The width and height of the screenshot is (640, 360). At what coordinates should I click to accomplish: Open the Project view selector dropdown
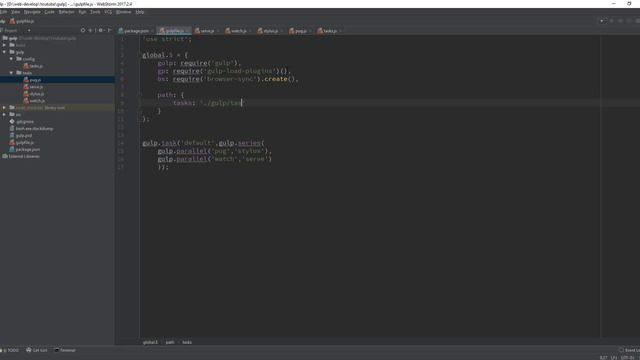point(29,31)
